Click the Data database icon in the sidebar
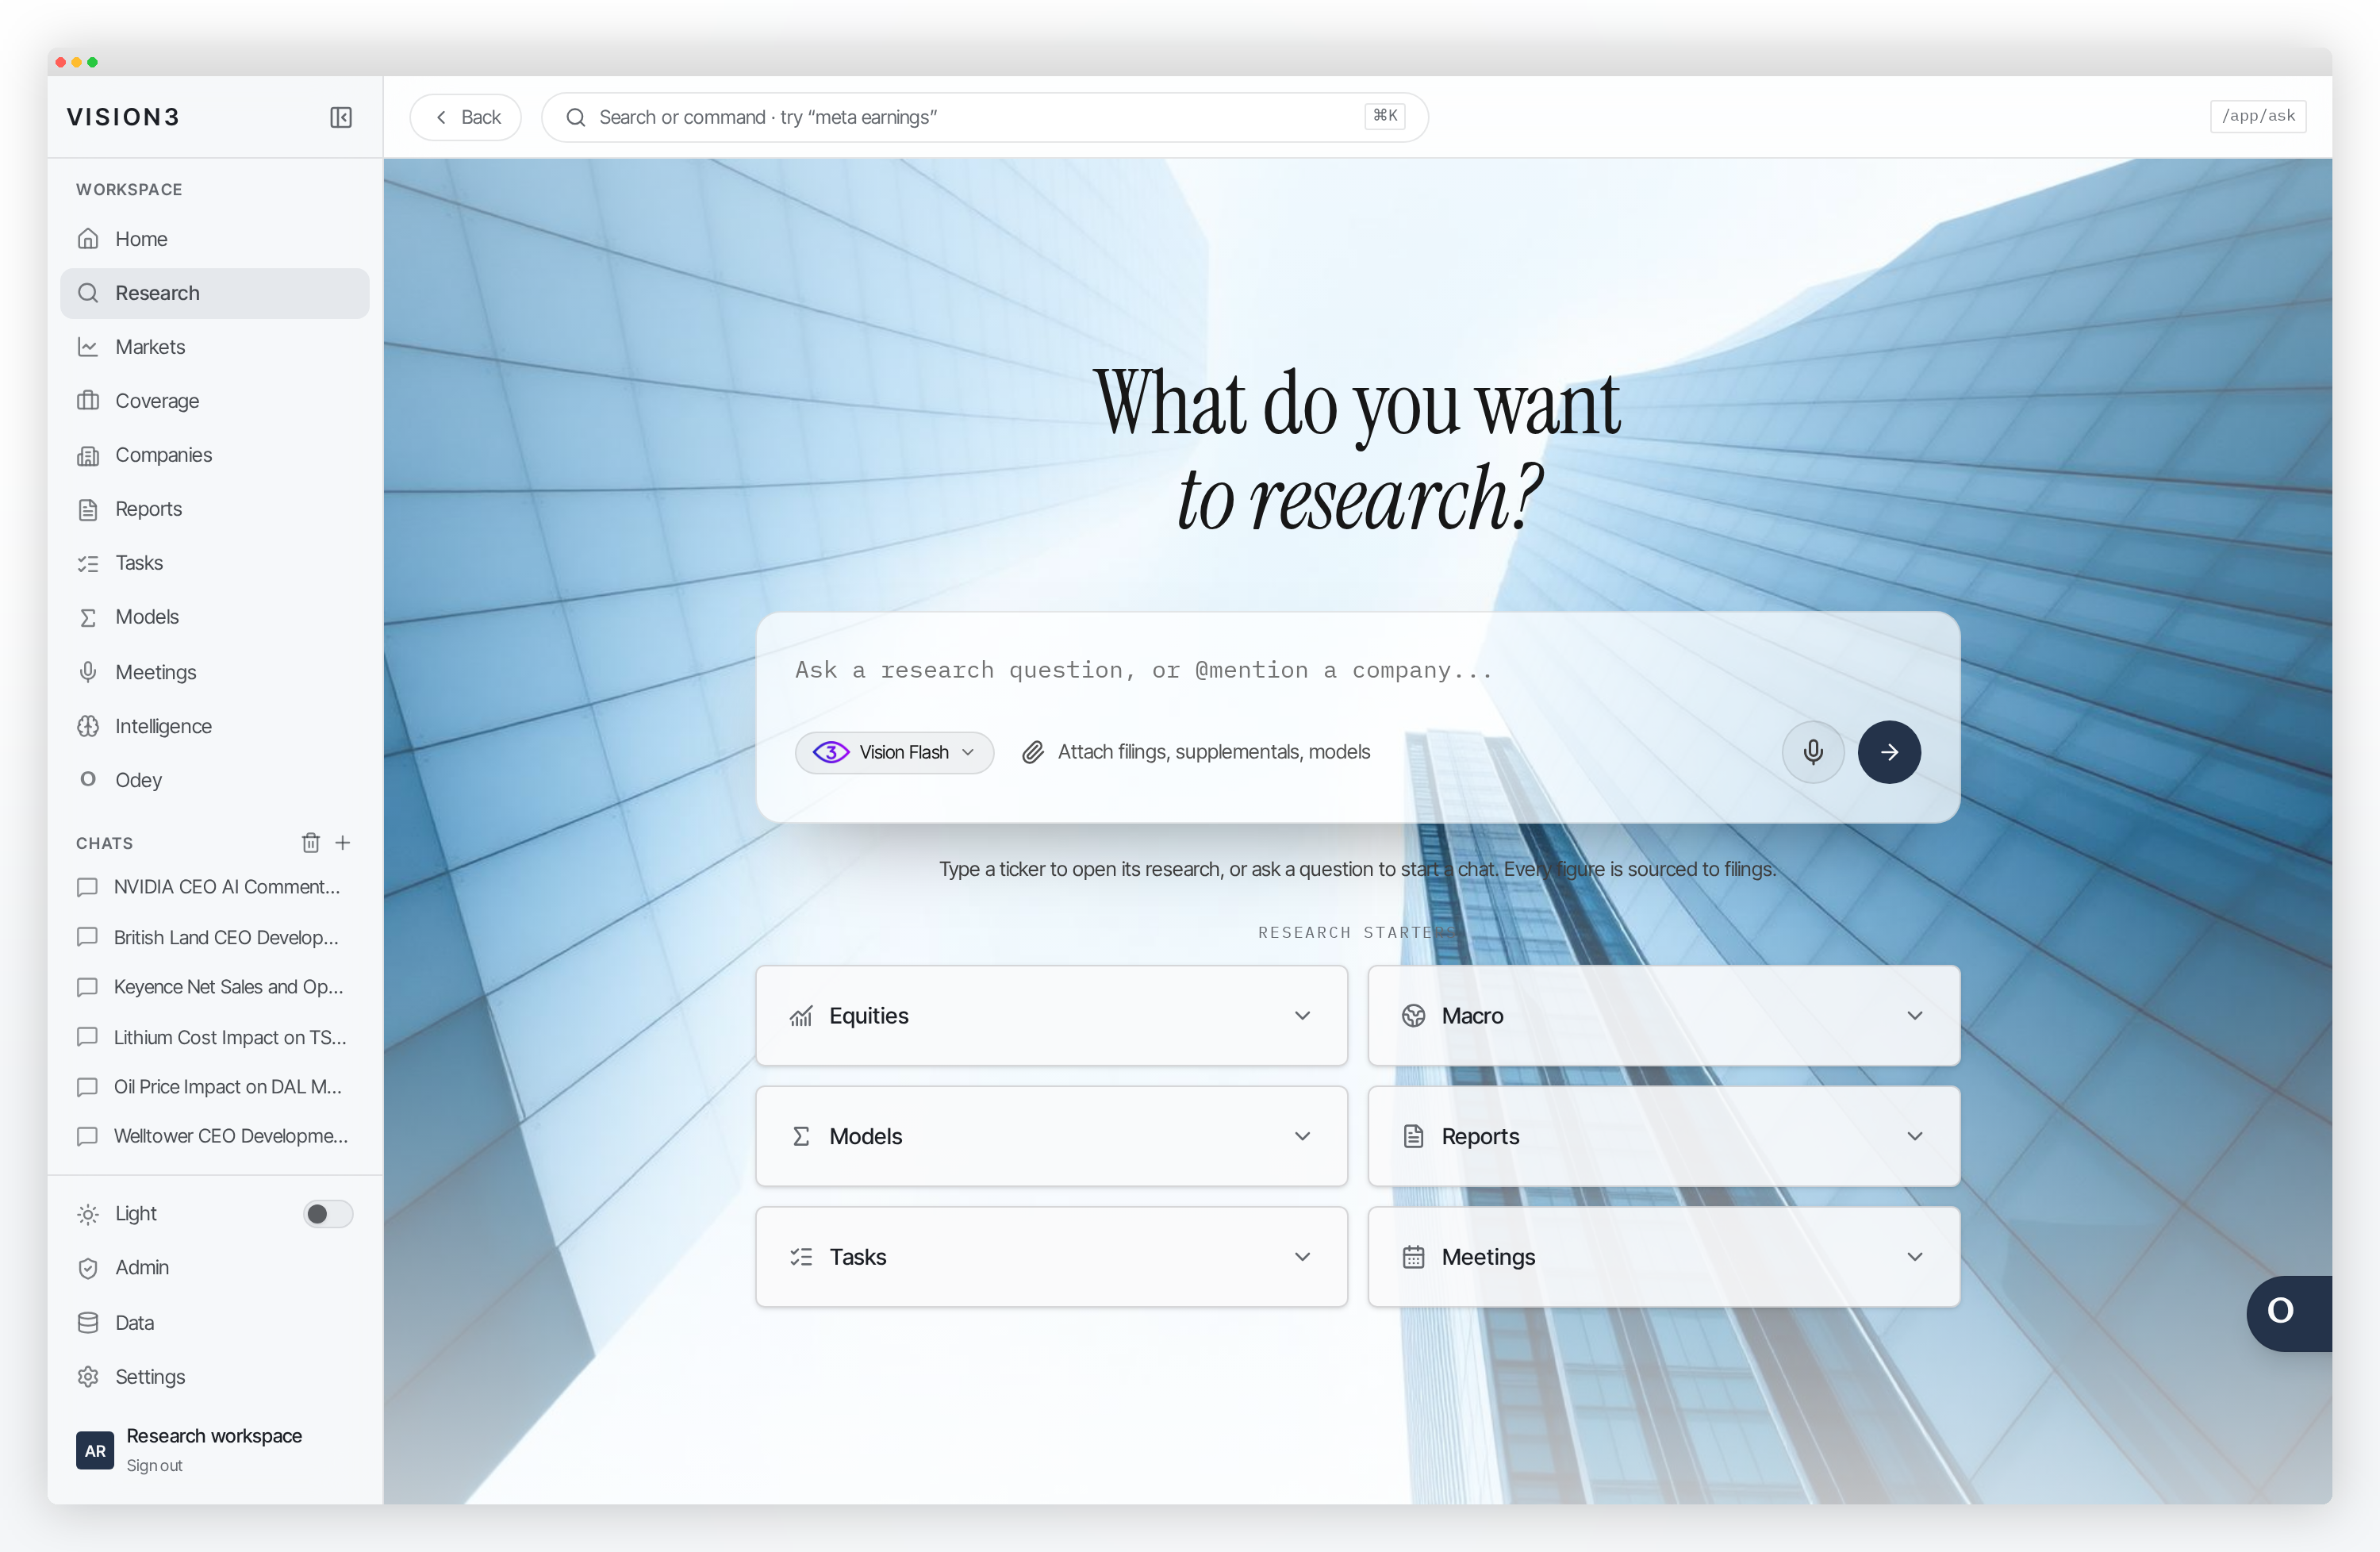The width and height of the screenshot is (2380, 1552). click(x=88, y=1323)
